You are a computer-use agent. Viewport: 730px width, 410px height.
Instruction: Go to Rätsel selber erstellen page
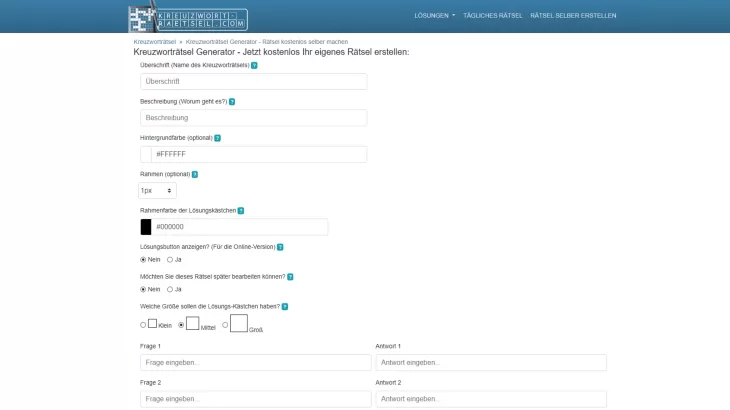(x=573, y=16)
